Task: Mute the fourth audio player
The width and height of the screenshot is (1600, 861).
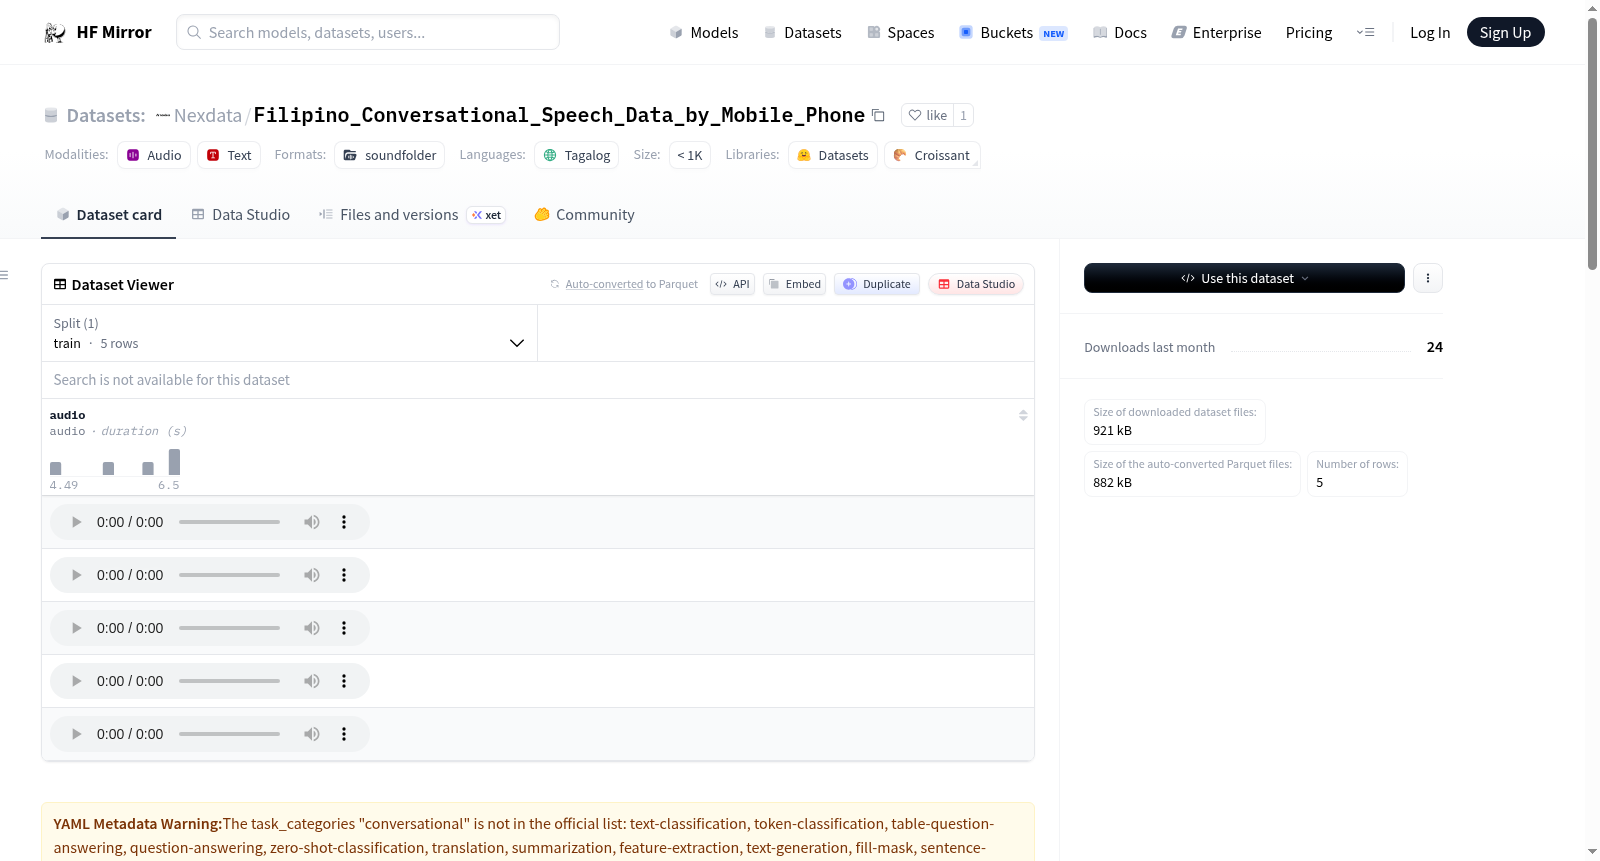Action: pyautogui.click(x=312, y=681)
